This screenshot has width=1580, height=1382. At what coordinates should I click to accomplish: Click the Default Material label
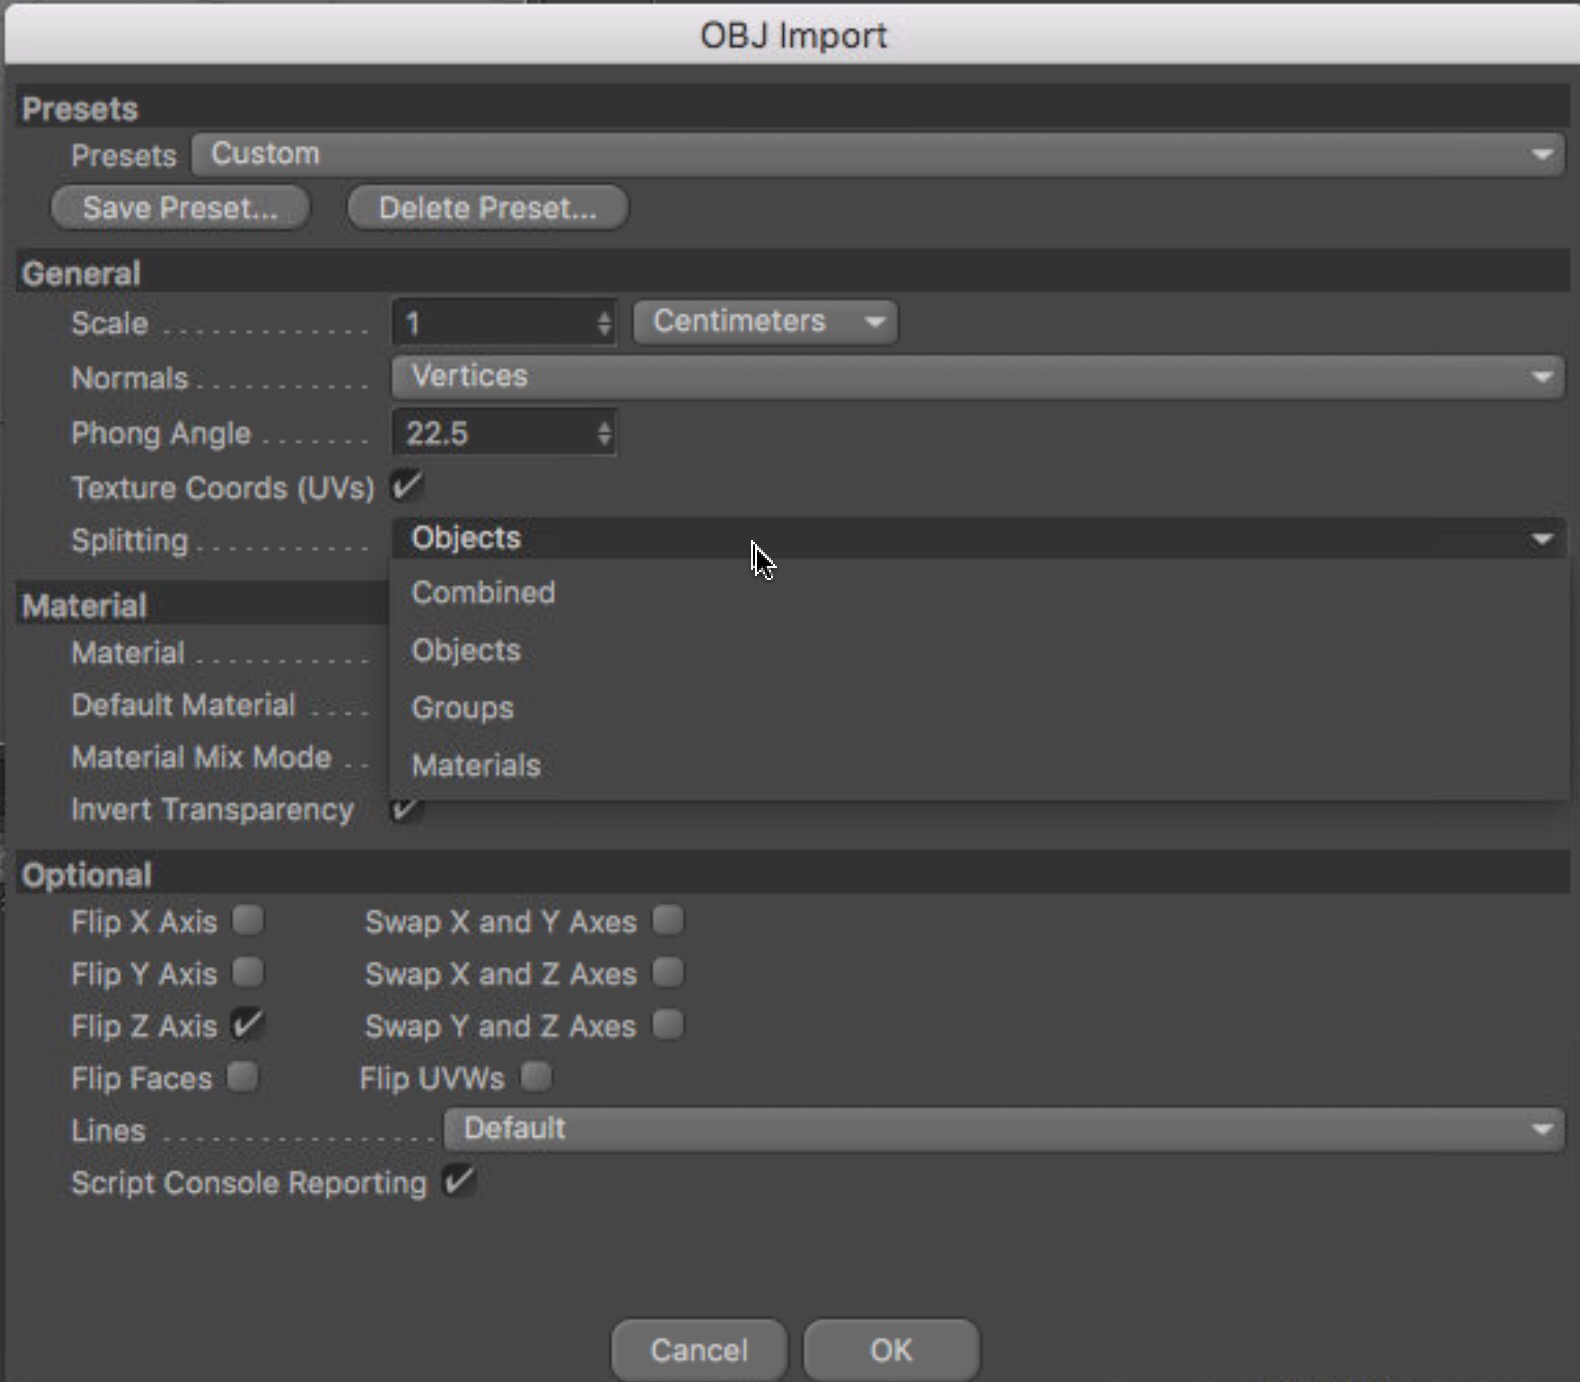click(183, 705)
